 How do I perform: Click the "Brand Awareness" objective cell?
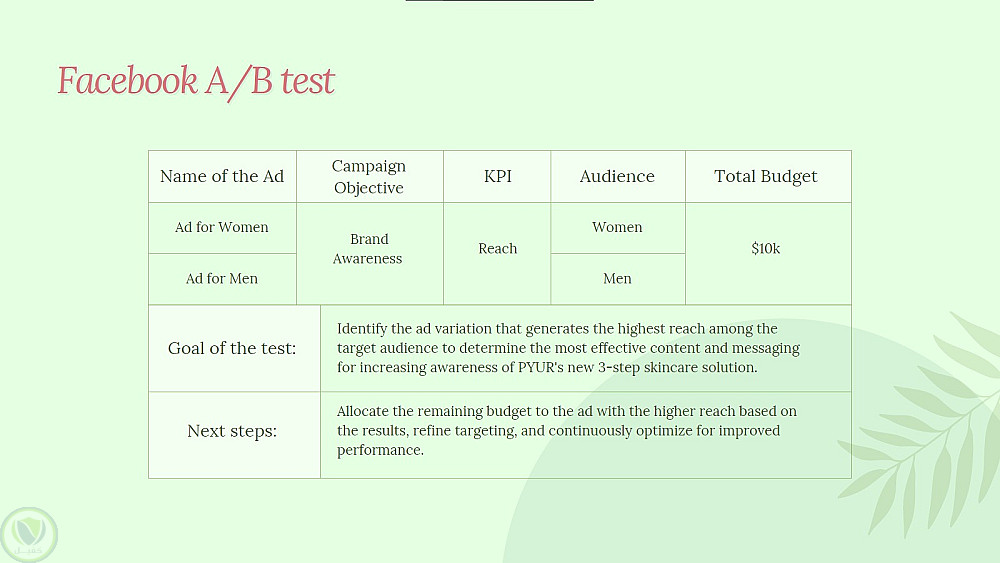point(368,249)
